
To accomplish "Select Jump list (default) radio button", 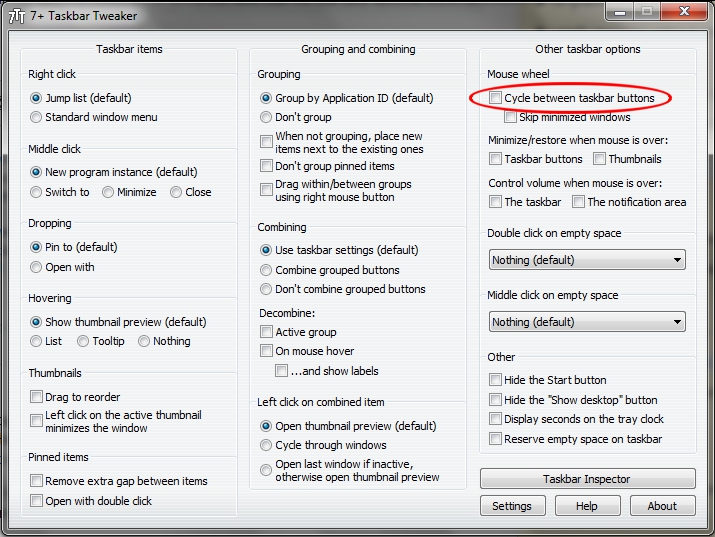I will 36,98.
